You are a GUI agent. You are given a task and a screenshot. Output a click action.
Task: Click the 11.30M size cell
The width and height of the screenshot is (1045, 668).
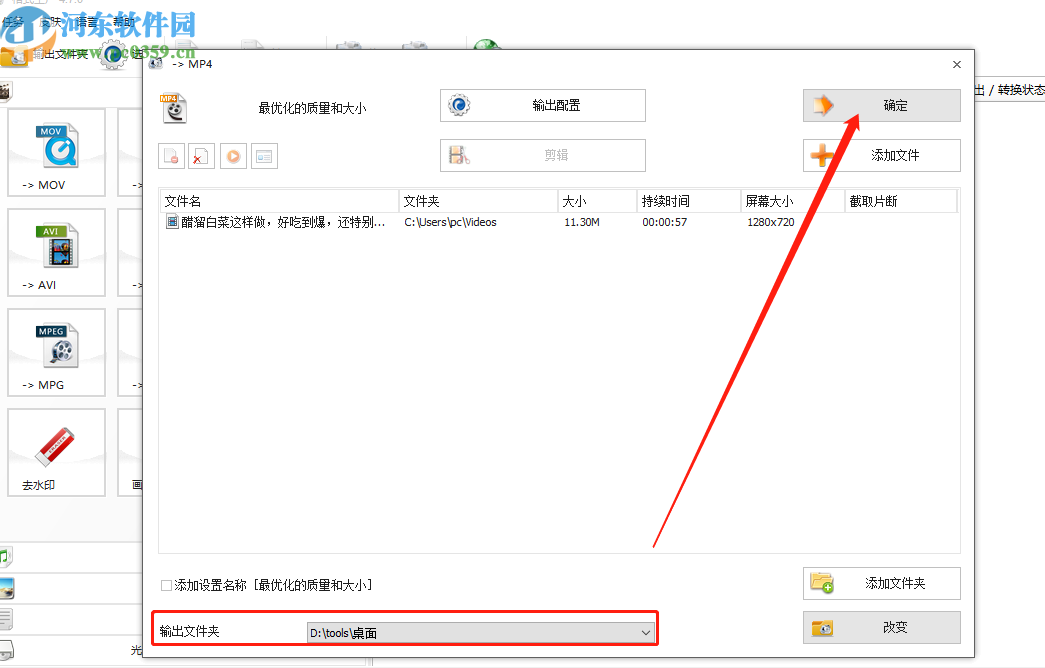pyautogui.click(x=582, y=222)
